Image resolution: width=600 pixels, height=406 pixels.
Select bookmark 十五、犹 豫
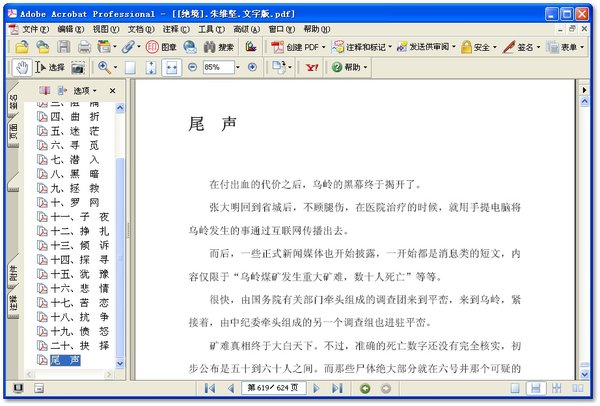(73, 274)
